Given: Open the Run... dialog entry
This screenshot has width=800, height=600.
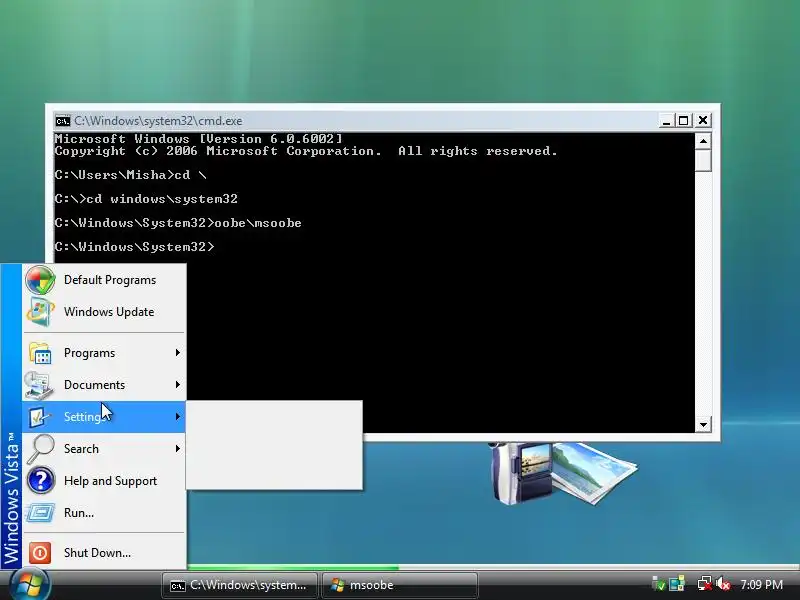Looking at the screenshot, I should pos(104,513).
